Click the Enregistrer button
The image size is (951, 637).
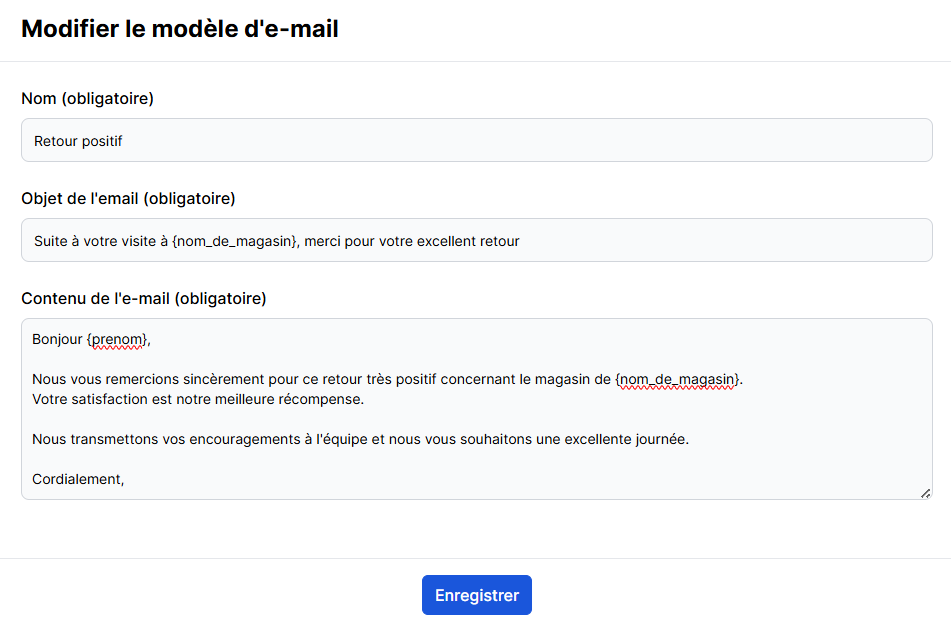click(x=476, y=595)
